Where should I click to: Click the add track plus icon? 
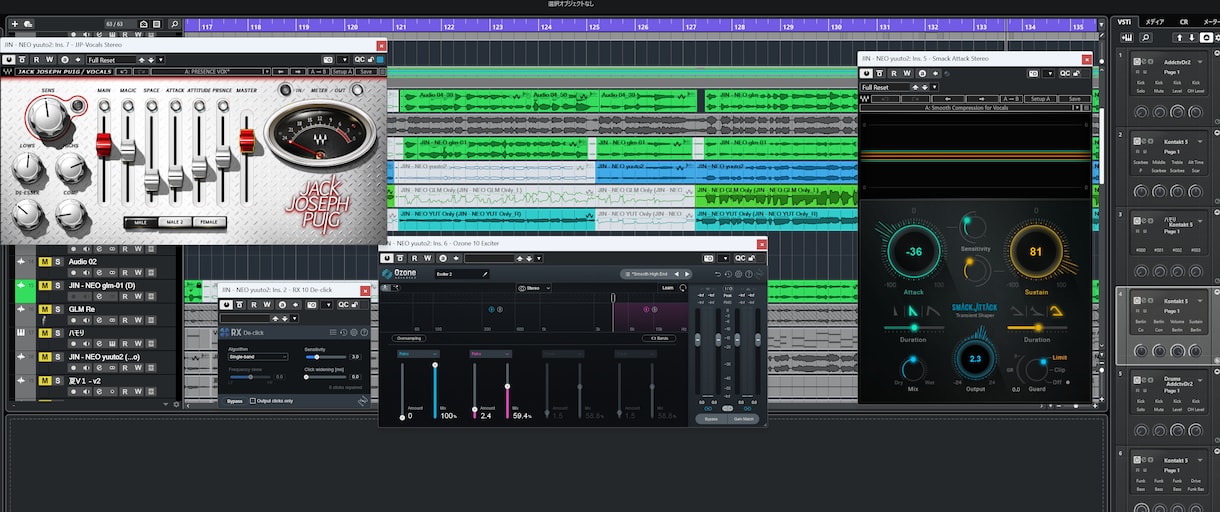15,23
